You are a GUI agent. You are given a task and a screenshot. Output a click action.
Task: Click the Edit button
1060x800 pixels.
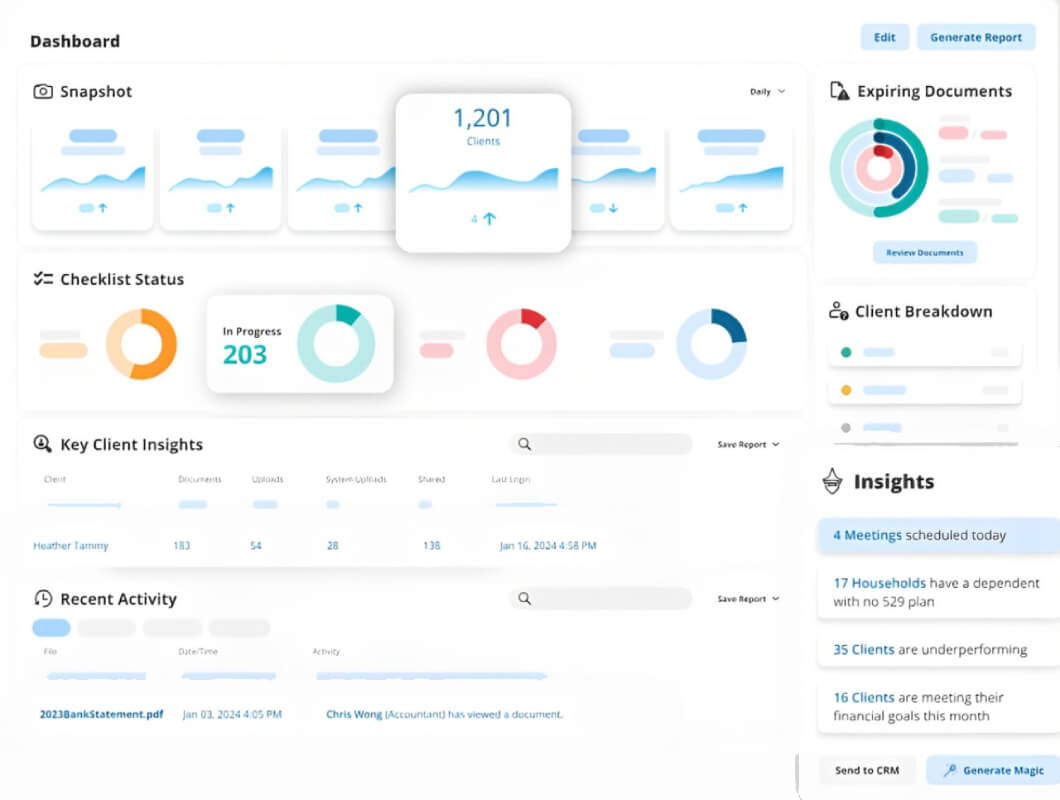click(x=884, y=37)
